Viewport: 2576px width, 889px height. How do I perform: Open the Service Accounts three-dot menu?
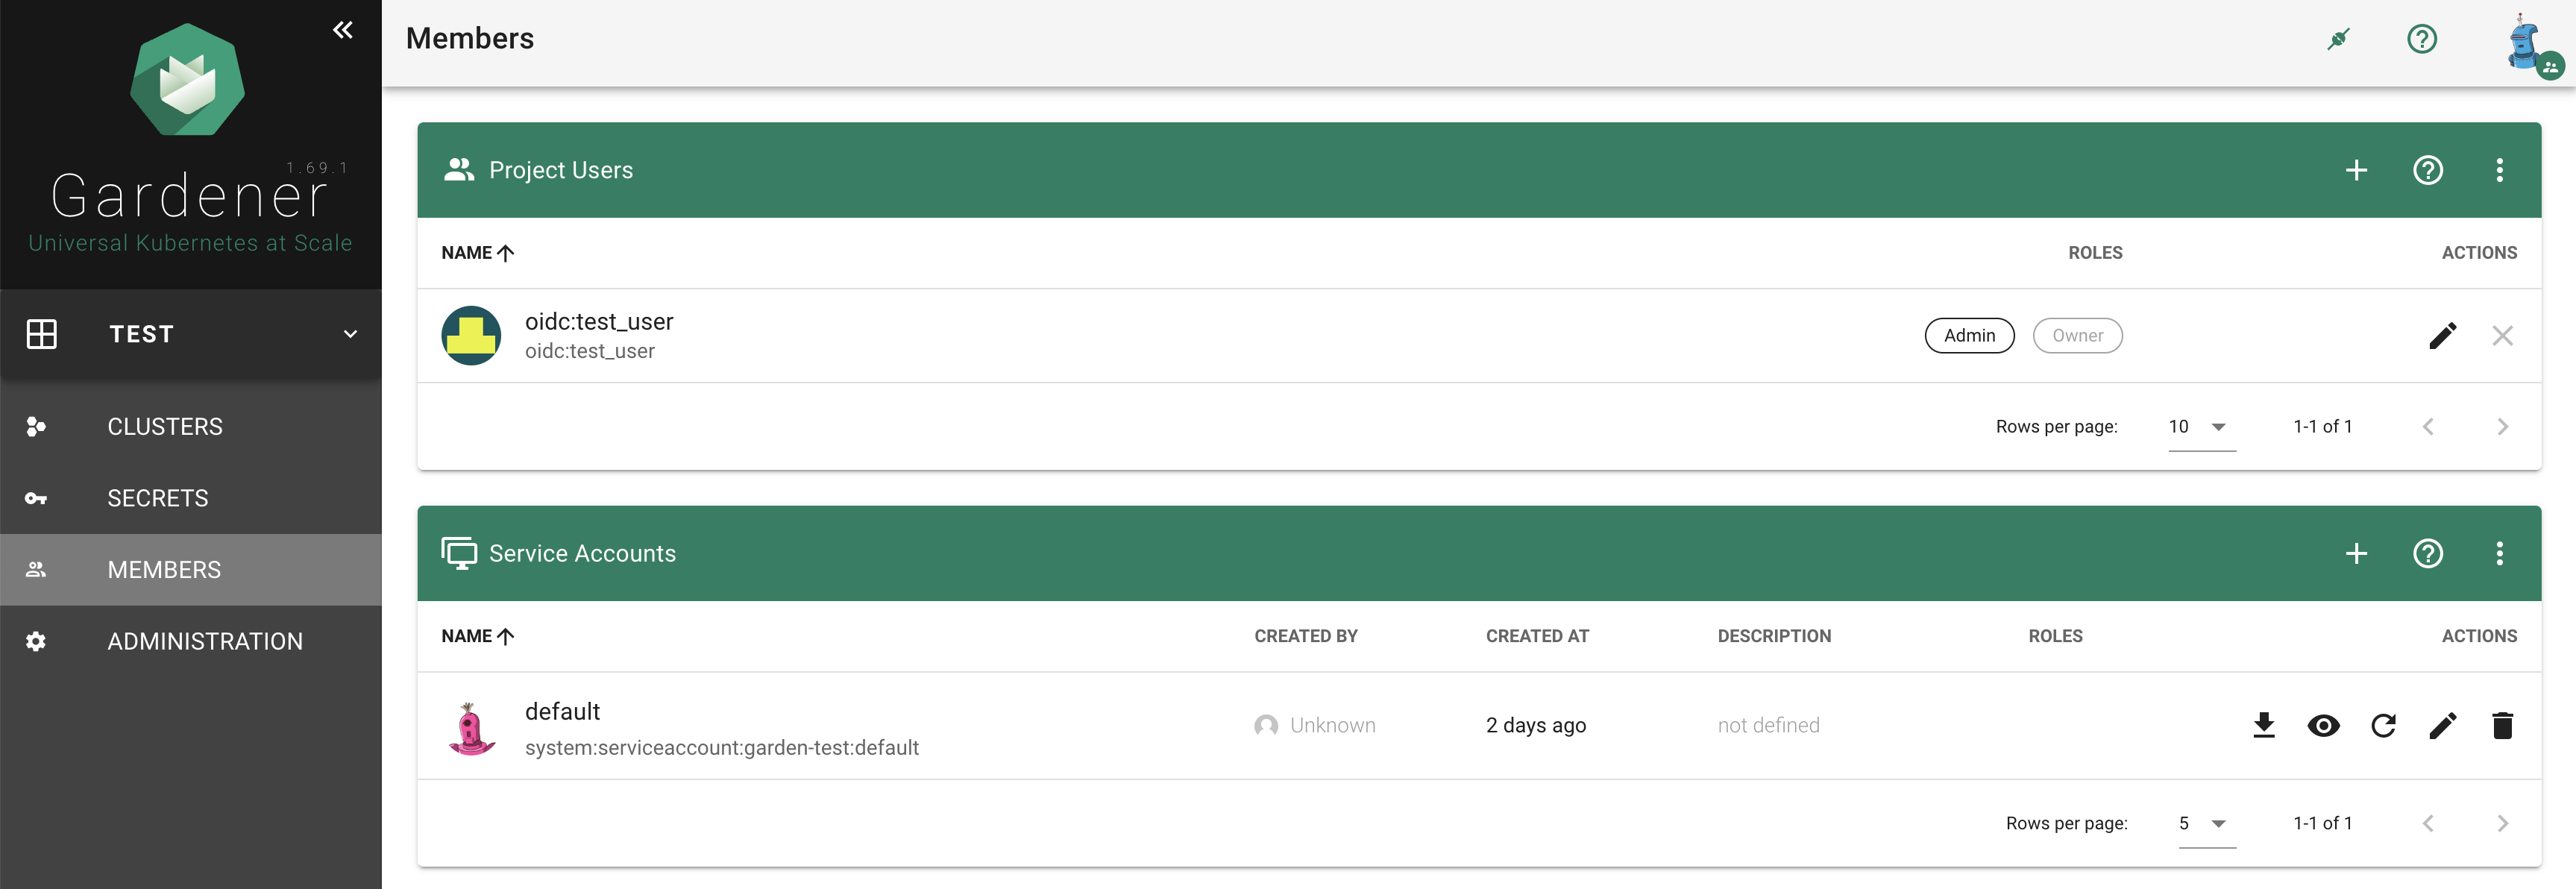click(x=2501, y=553)
